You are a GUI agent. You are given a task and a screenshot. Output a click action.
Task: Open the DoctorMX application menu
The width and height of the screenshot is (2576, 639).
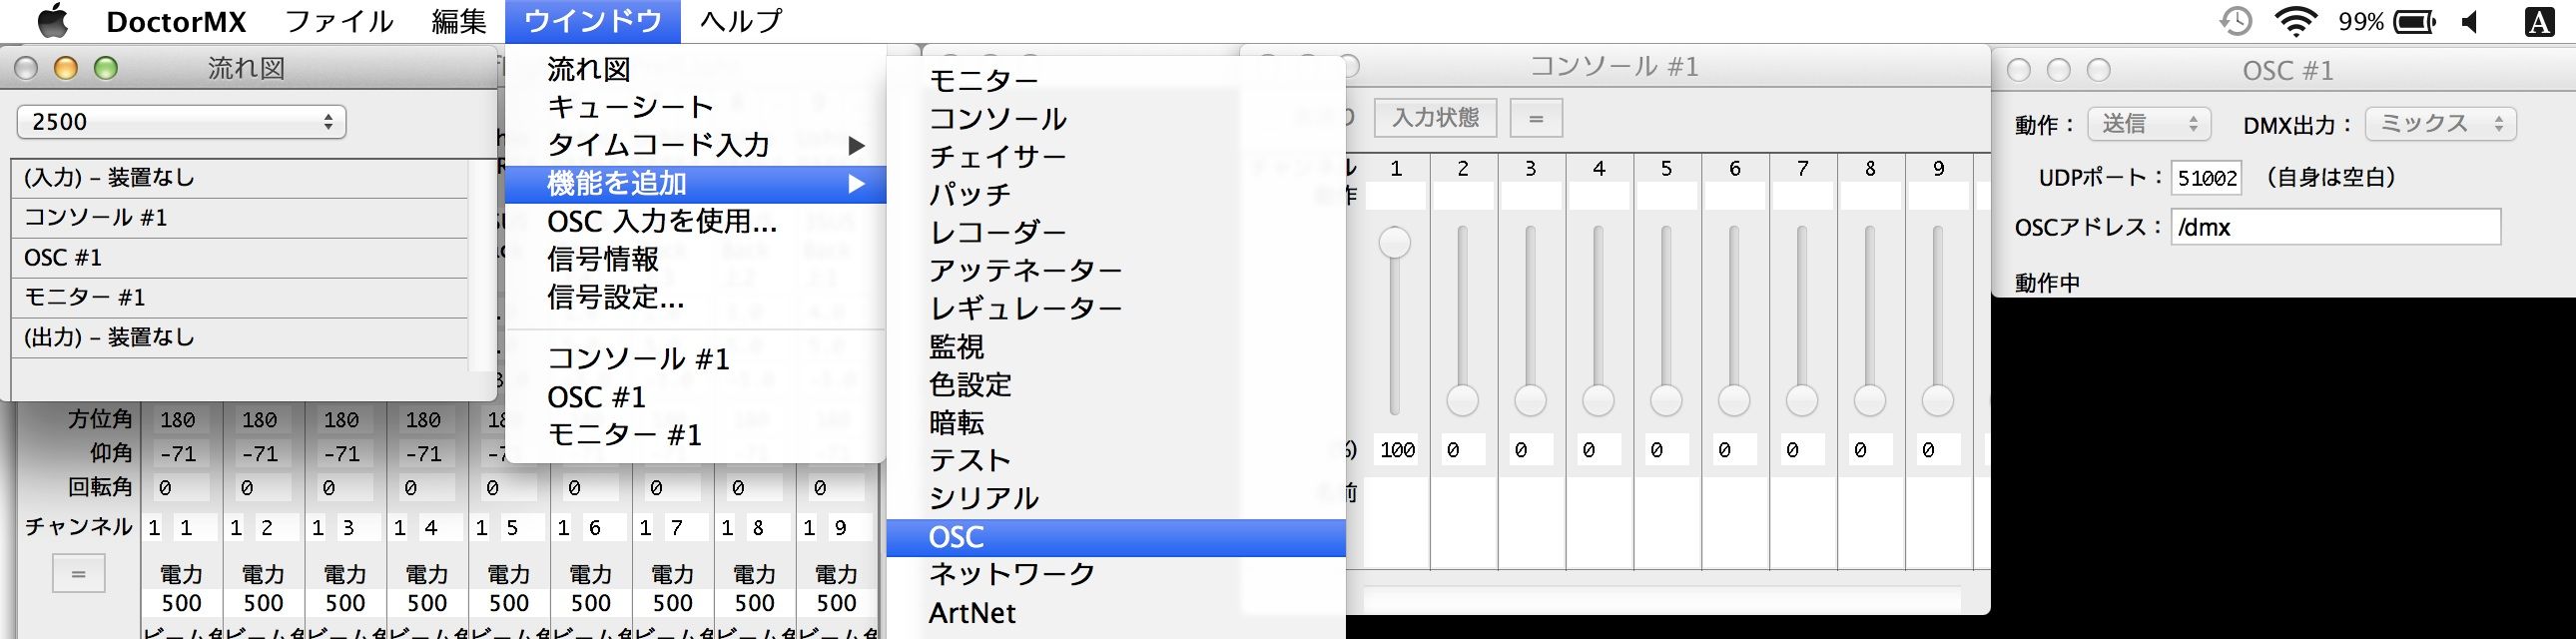176,21
